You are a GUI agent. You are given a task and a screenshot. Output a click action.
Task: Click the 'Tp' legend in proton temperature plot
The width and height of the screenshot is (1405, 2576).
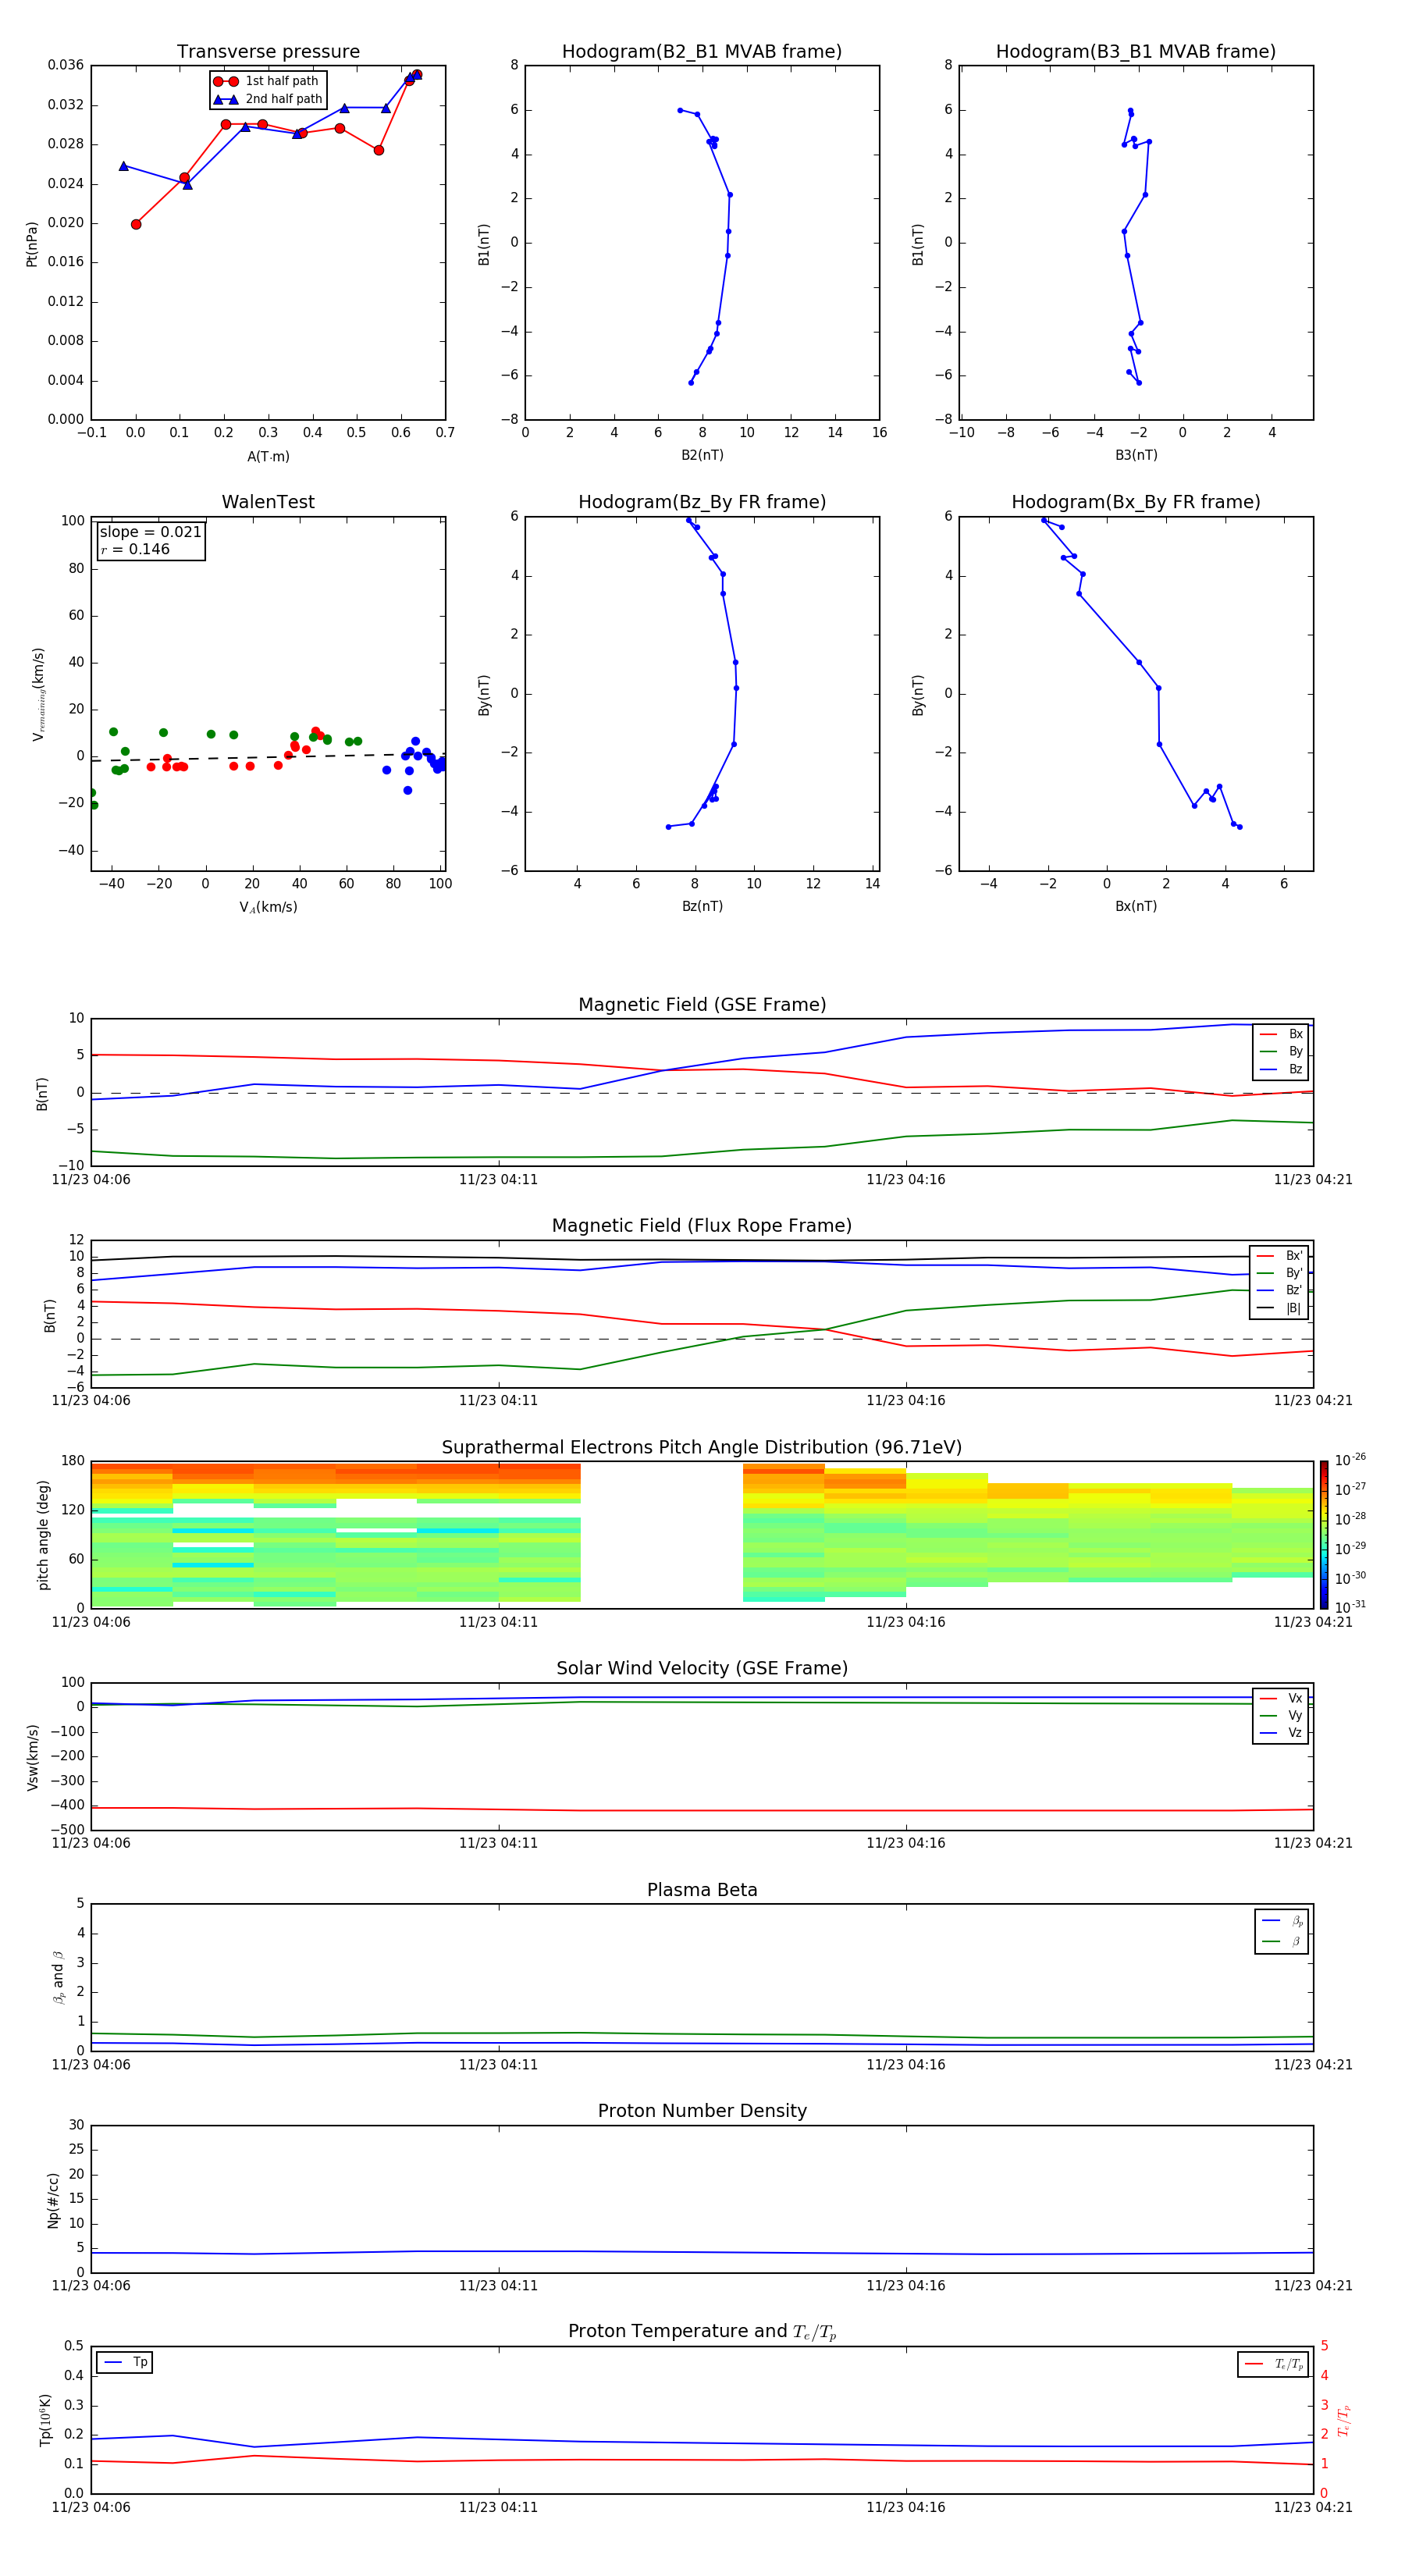(125, 2362)
